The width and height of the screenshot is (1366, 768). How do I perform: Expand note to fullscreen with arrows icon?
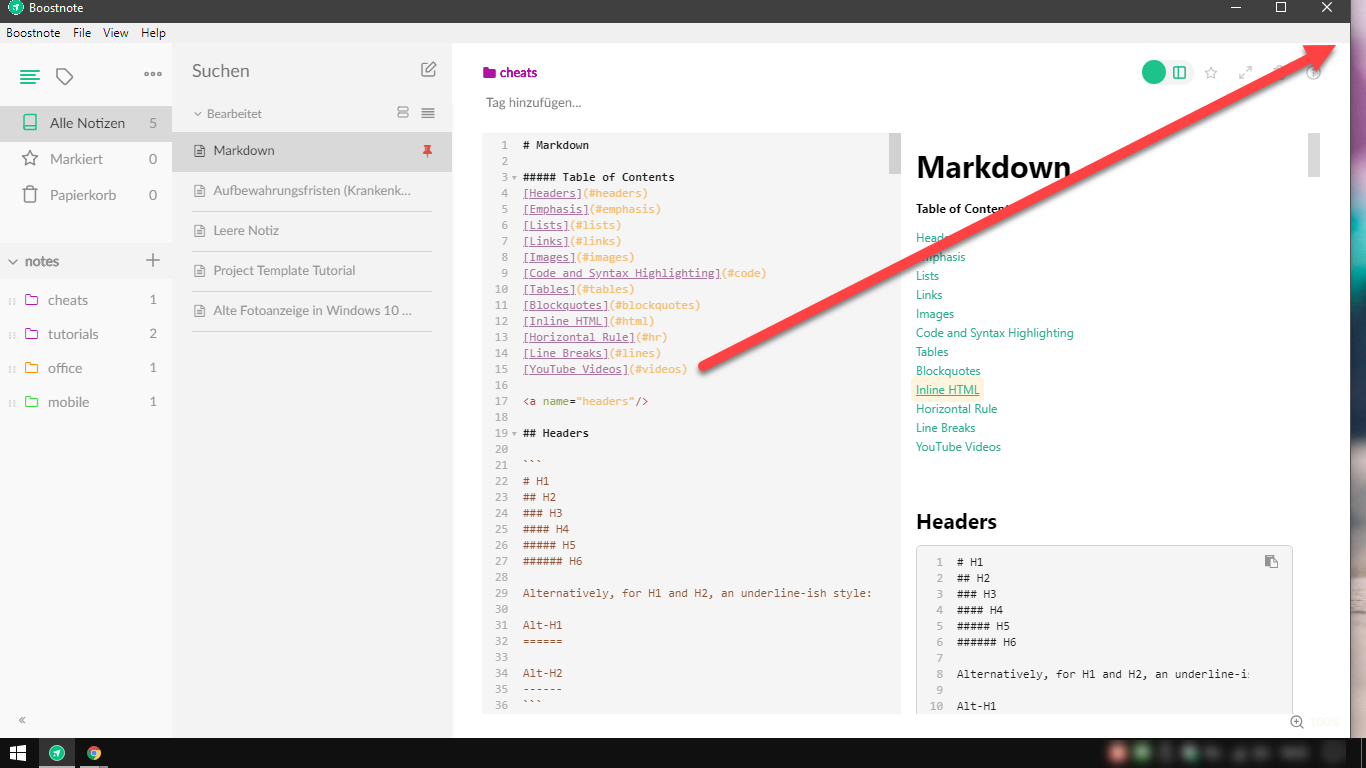click(x=1245, y=73)
